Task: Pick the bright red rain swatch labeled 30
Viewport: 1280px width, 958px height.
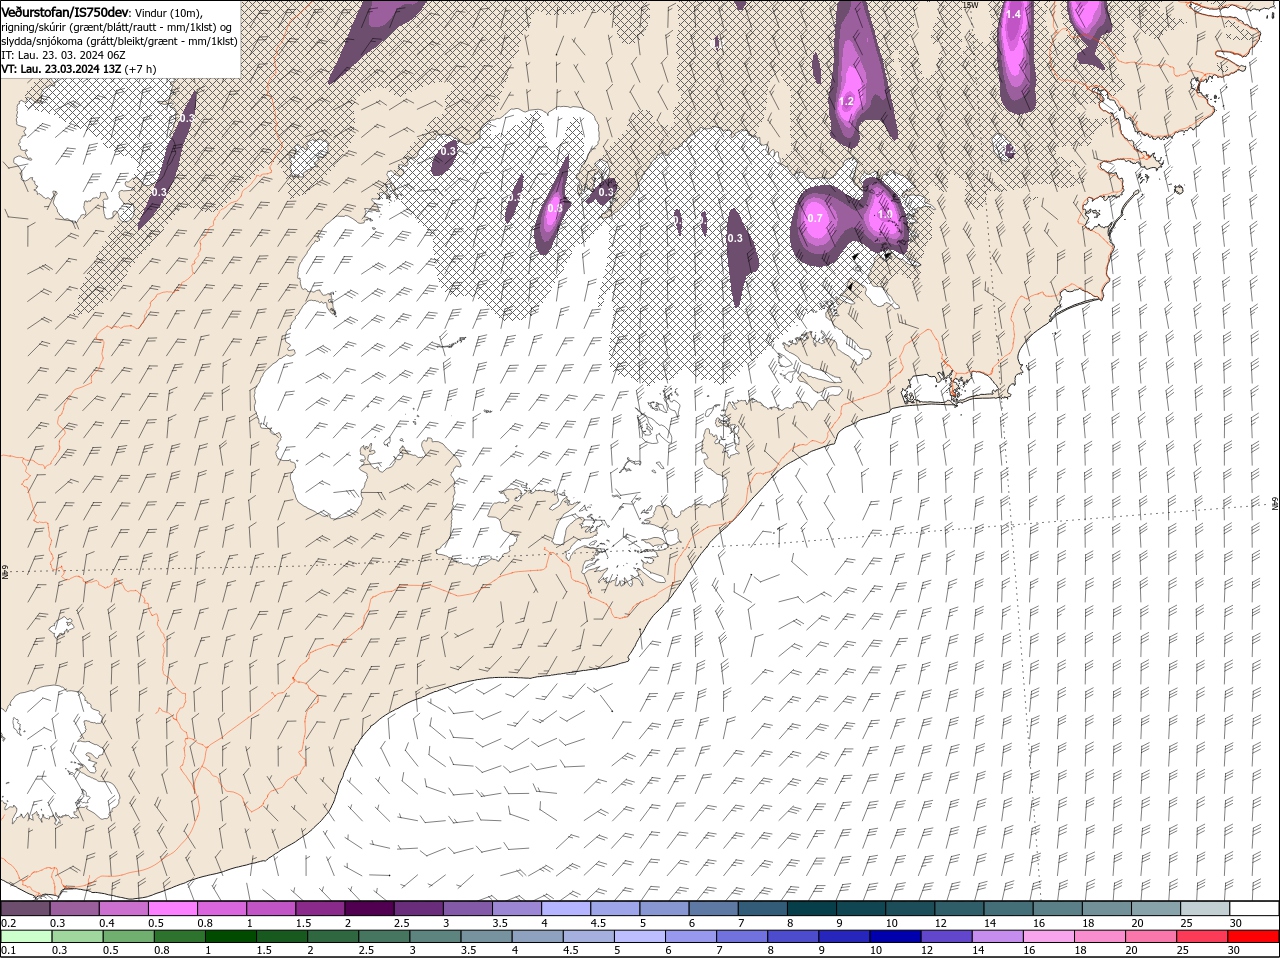Action: tap(1252, 937)
